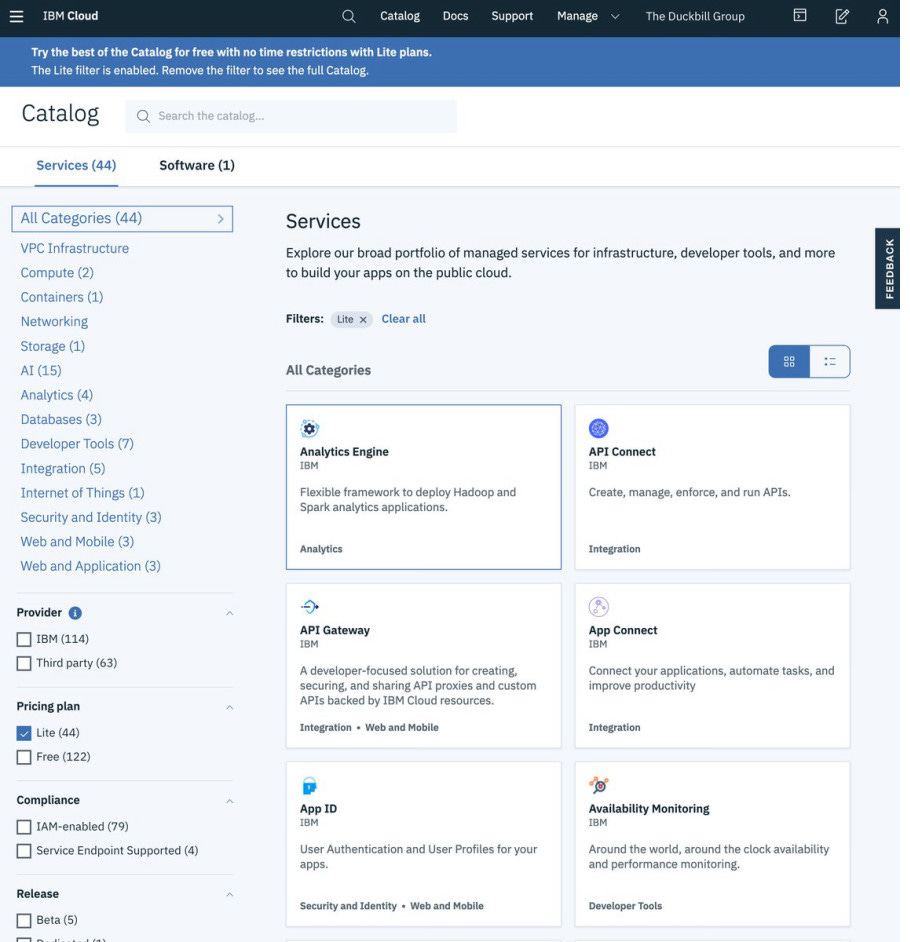Click the Provider info icon
This screenshot has width=910, height=942.
click(75, 613)
